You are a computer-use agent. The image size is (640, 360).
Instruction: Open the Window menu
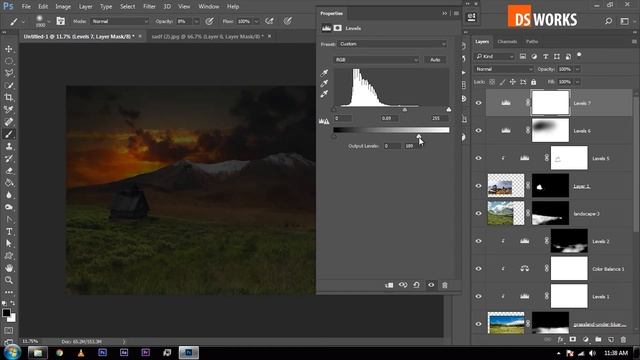click(x=209, y=7)
